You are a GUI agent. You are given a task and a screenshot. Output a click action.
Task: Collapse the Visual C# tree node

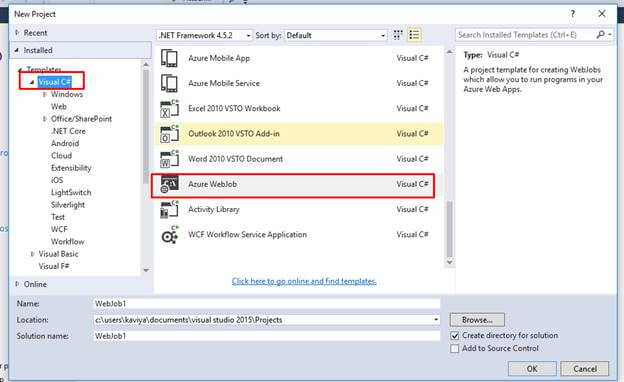32,82
